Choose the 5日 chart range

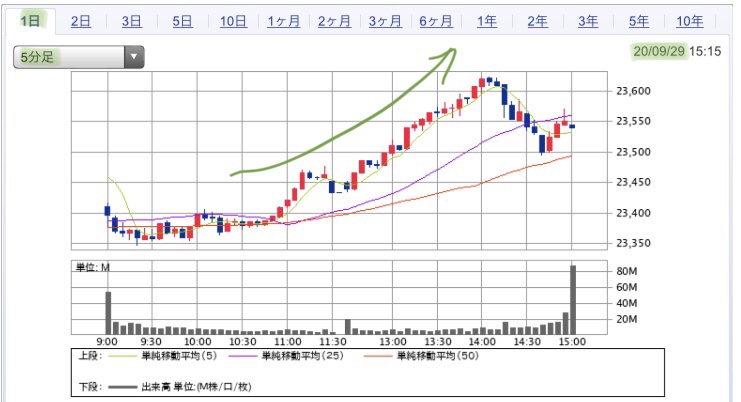pos(182,21)
